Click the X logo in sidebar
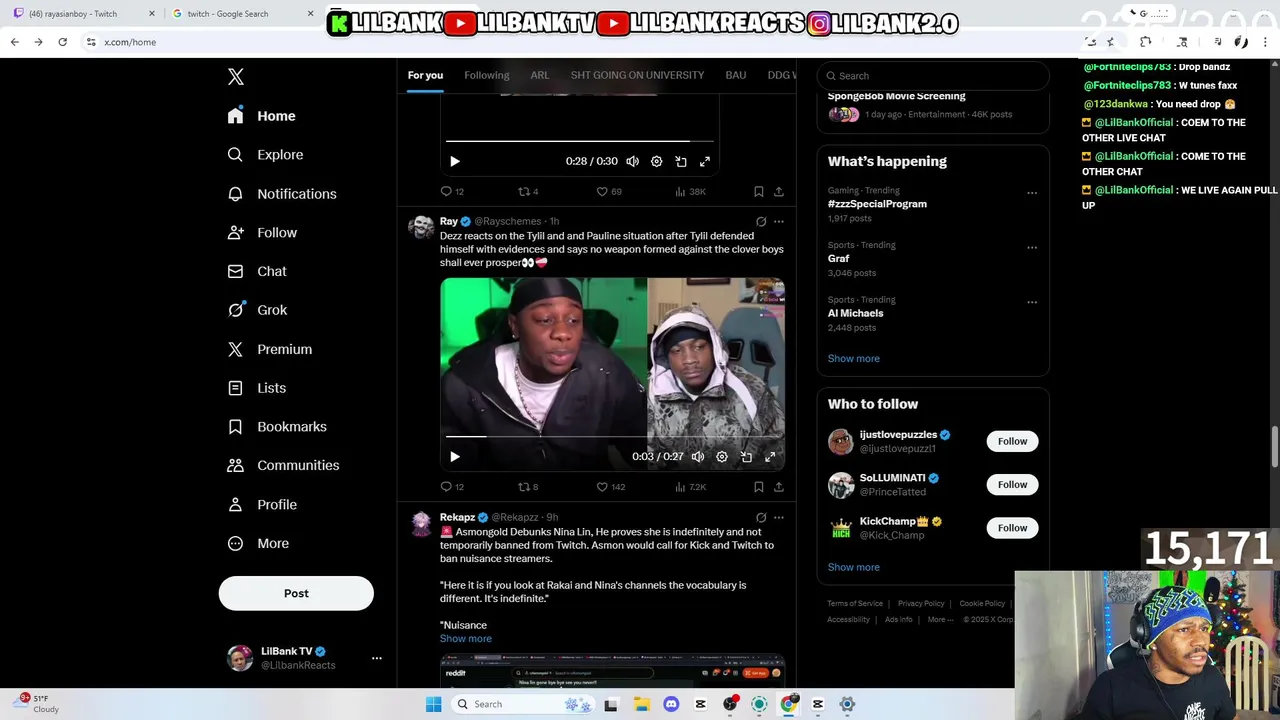Screen dimensions: 1280x720 coord(236,77)
